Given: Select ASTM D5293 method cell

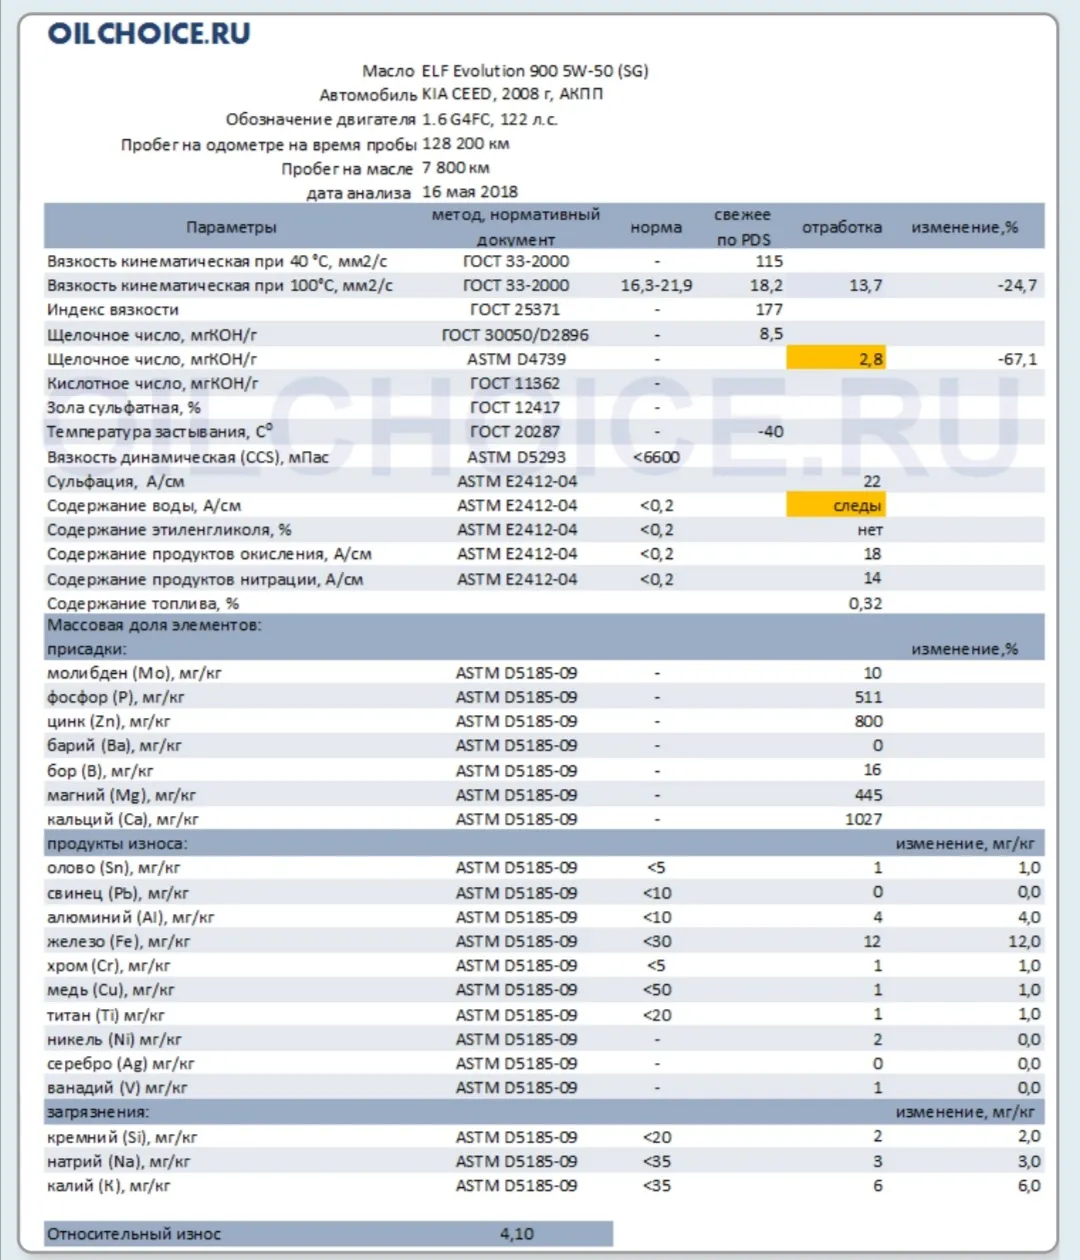Looking at the screenshot, I should pos(516,457).
